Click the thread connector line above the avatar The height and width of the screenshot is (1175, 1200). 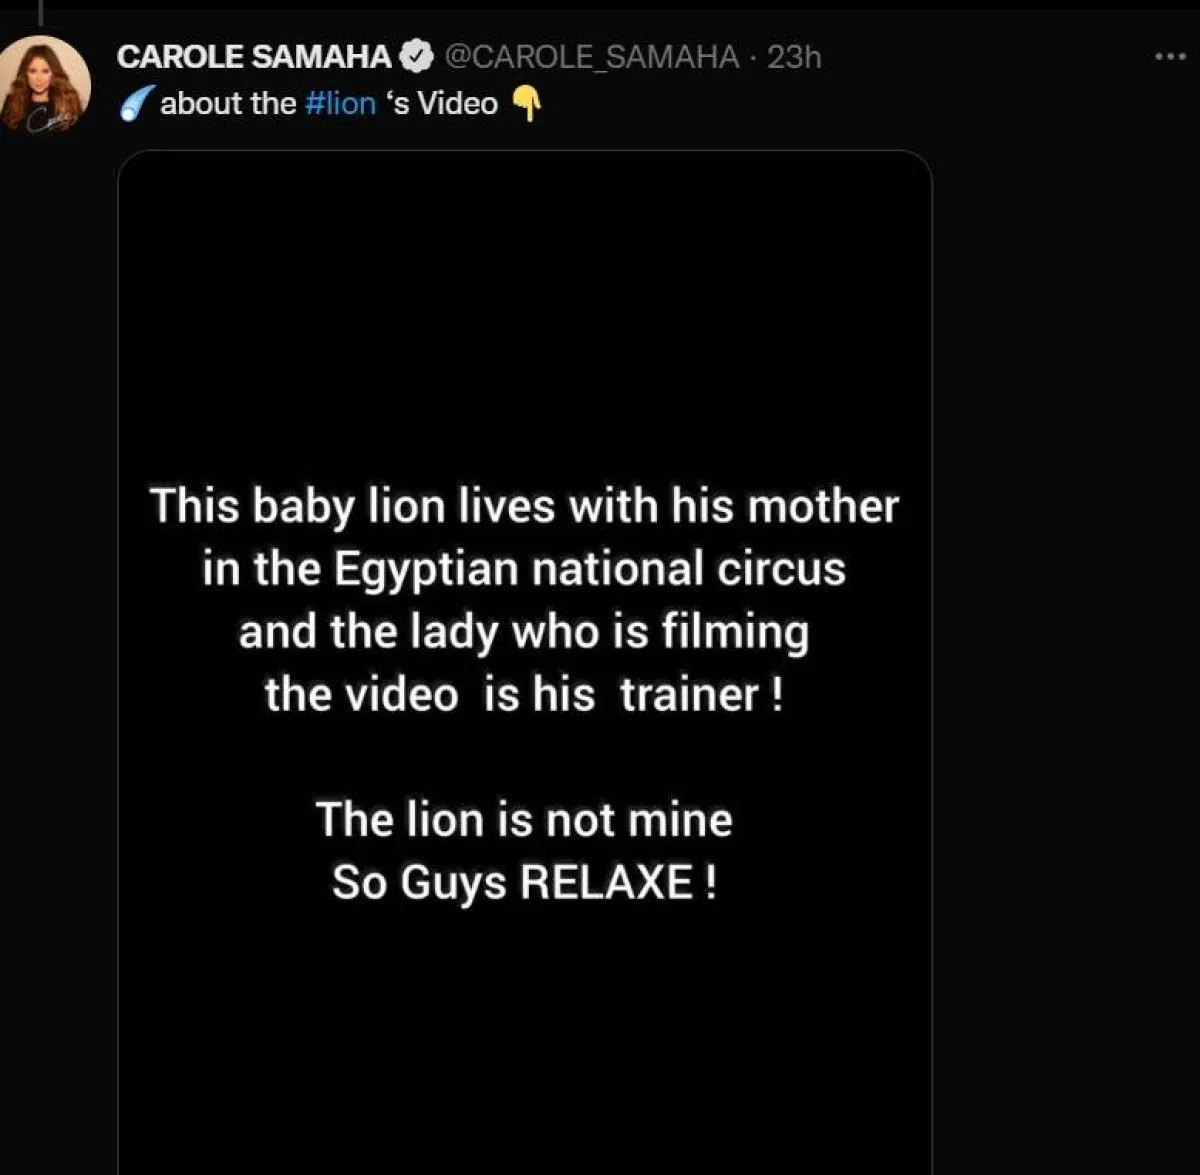tap(40, 12)
